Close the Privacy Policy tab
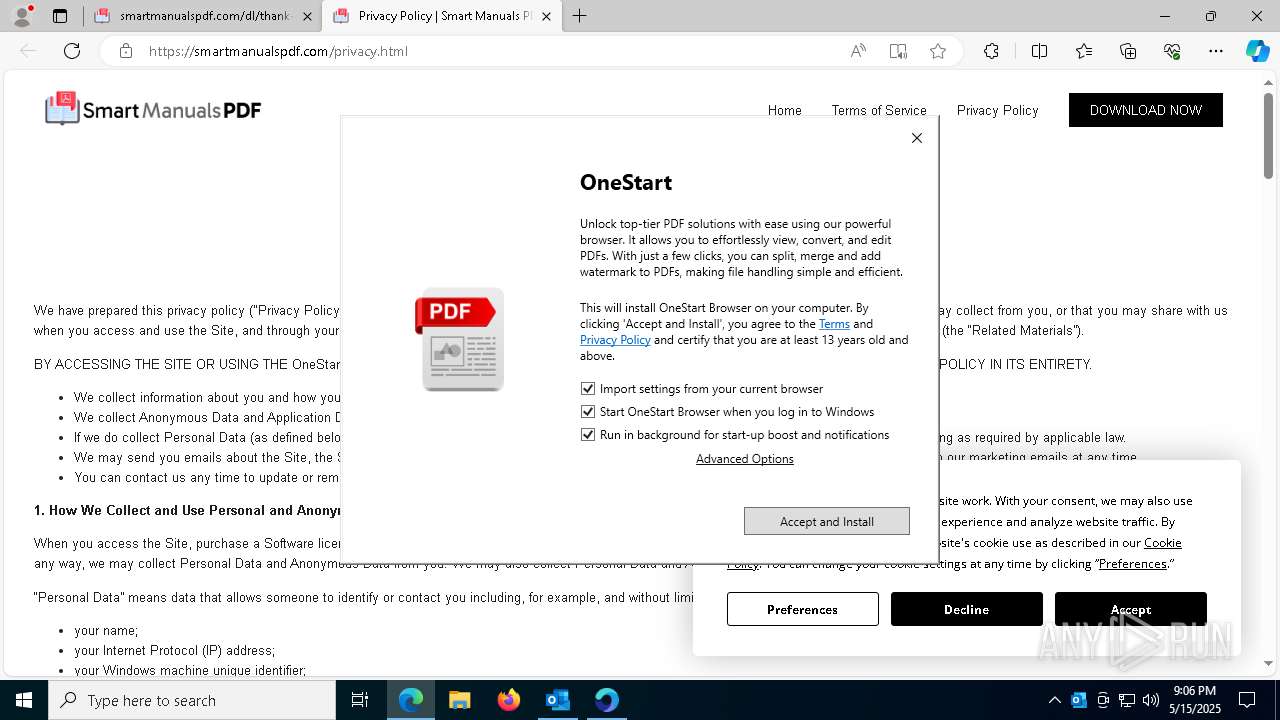This screenshot has height=720, width=1280. [546, 16]
